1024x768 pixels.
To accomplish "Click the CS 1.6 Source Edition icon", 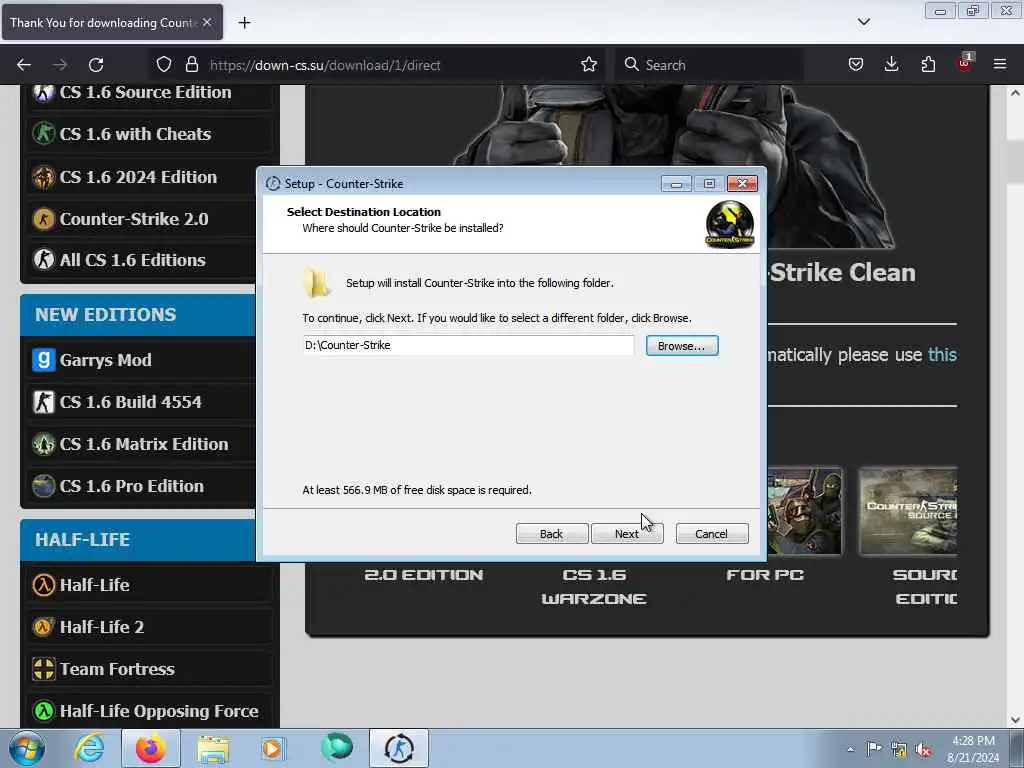I will point(44,93).
